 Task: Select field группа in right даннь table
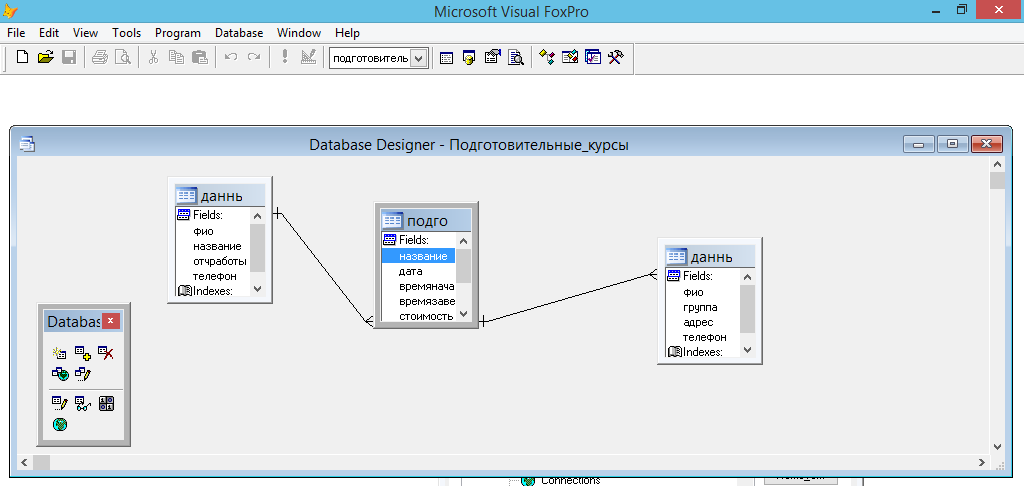700,307
